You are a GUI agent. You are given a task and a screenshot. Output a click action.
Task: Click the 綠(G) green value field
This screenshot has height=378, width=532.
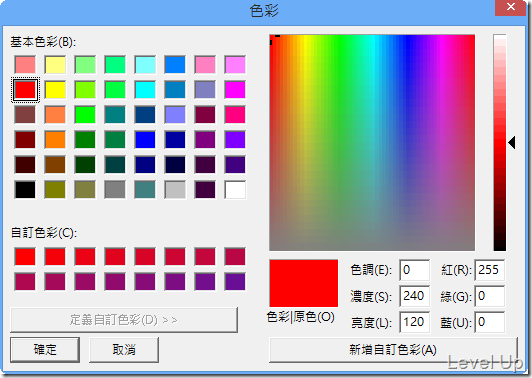(x=490, y=296)
